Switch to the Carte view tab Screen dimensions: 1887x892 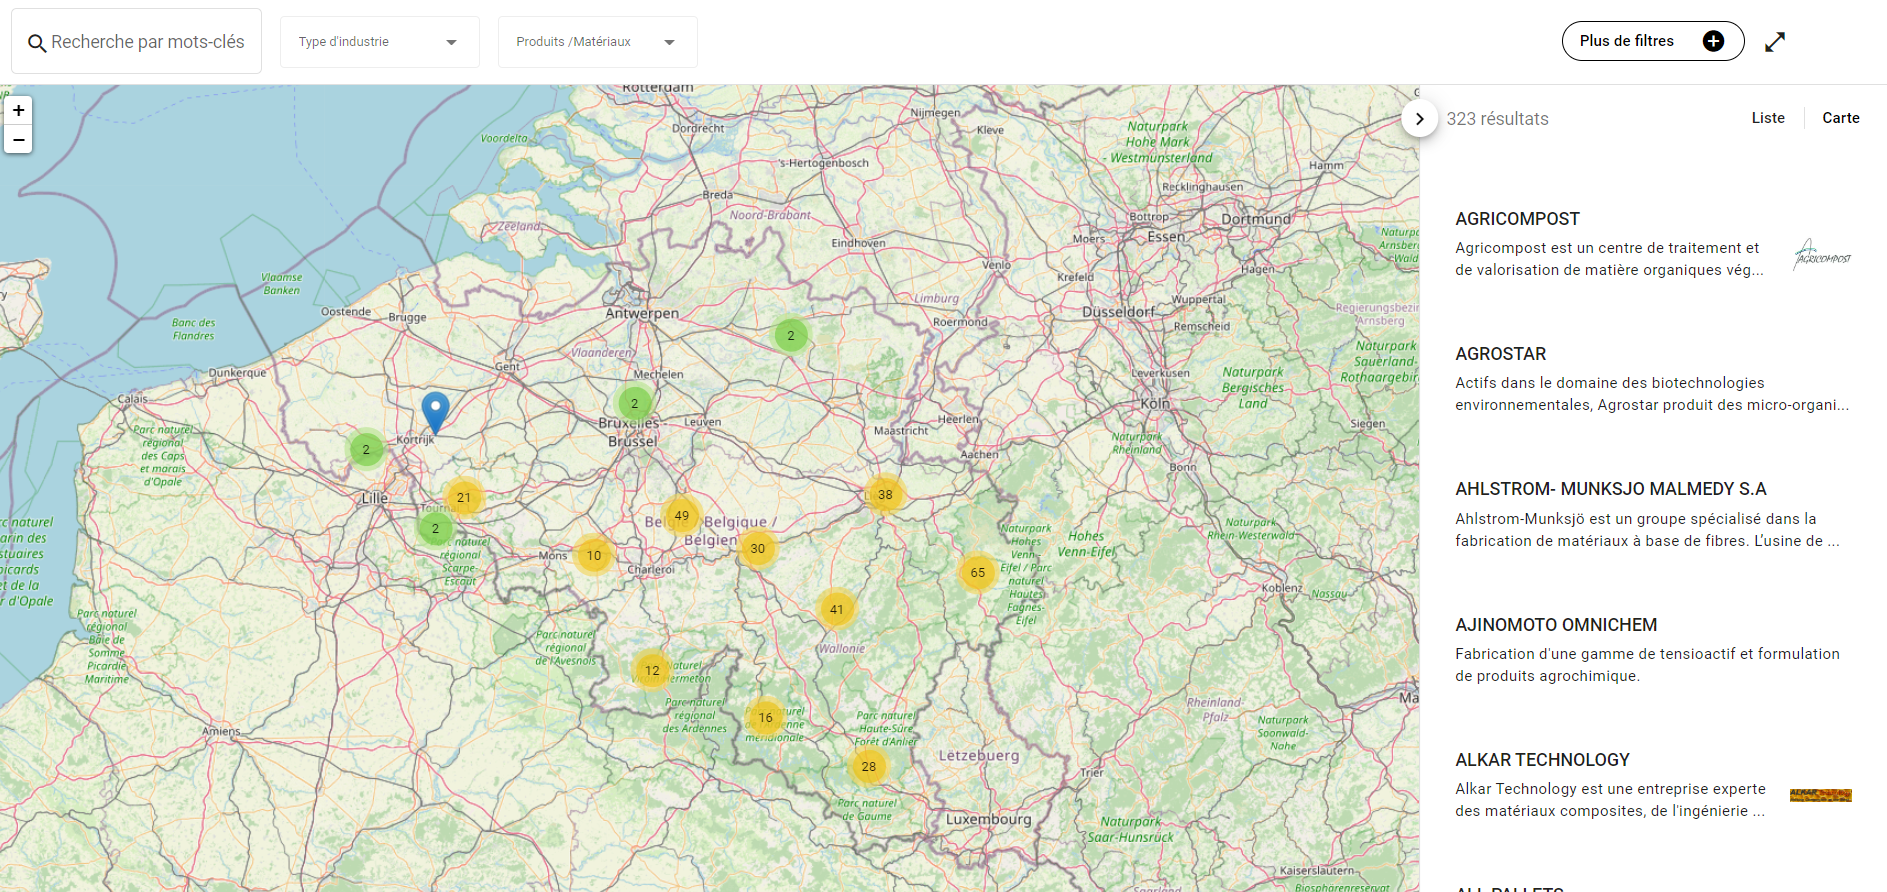pyautogui.click(x=1841, y=118)
